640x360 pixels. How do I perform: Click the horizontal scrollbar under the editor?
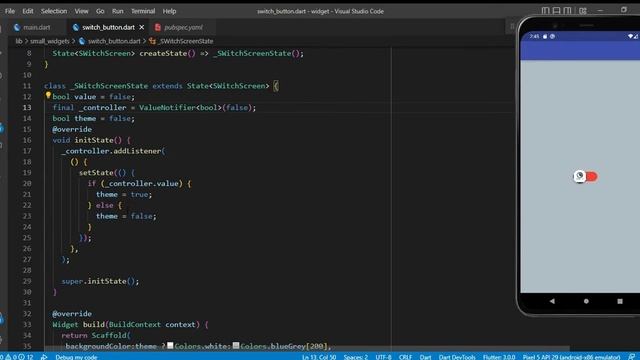(306, 349)
